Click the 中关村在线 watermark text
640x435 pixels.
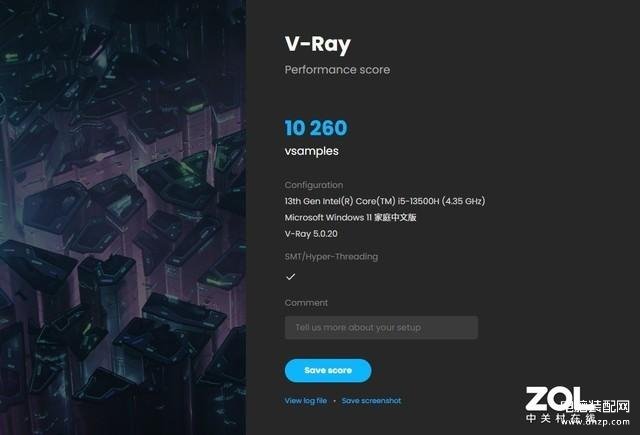pyautogui.click(x=561, y=418)
